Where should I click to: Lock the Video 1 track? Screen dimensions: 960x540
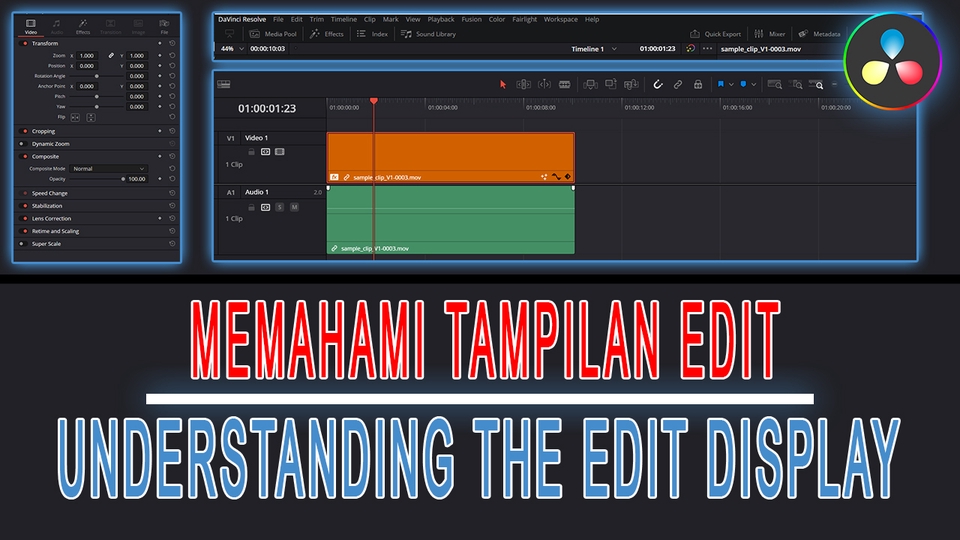tap(251, 151)
